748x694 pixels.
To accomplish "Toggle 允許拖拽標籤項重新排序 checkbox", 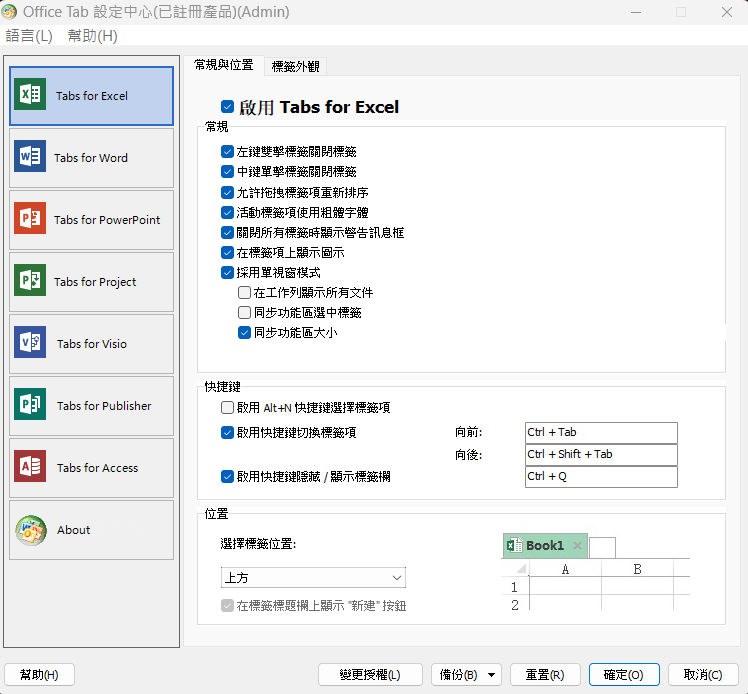I will click(227, 192).
